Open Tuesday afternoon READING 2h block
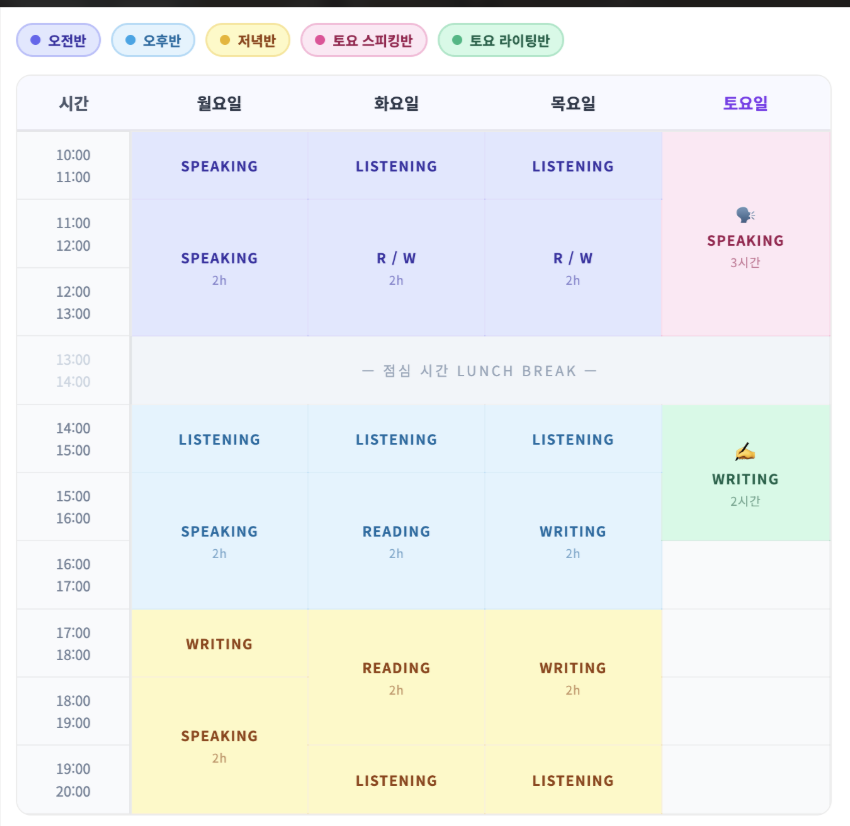 [396, 541]
